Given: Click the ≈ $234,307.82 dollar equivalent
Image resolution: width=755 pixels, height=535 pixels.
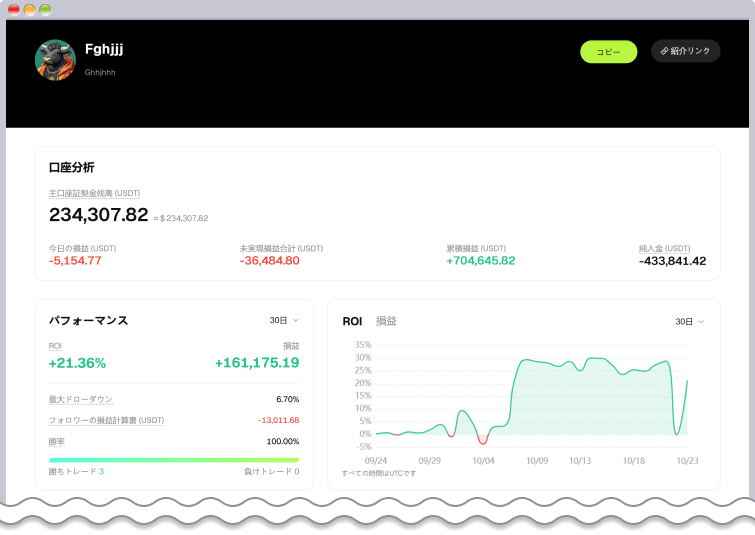Looking at the screenshot, I should tap(181, 218).
